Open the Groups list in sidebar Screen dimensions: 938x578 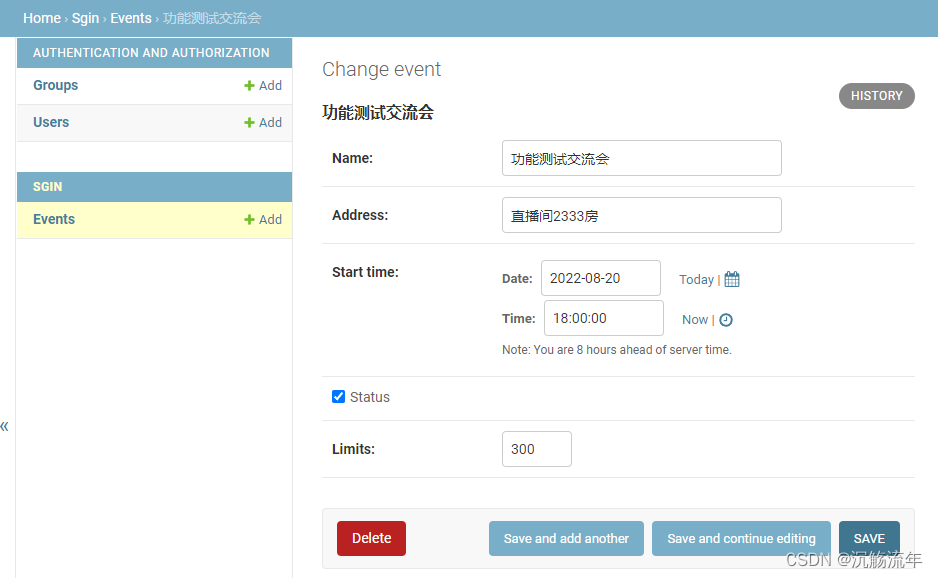[x=56, y=86]
